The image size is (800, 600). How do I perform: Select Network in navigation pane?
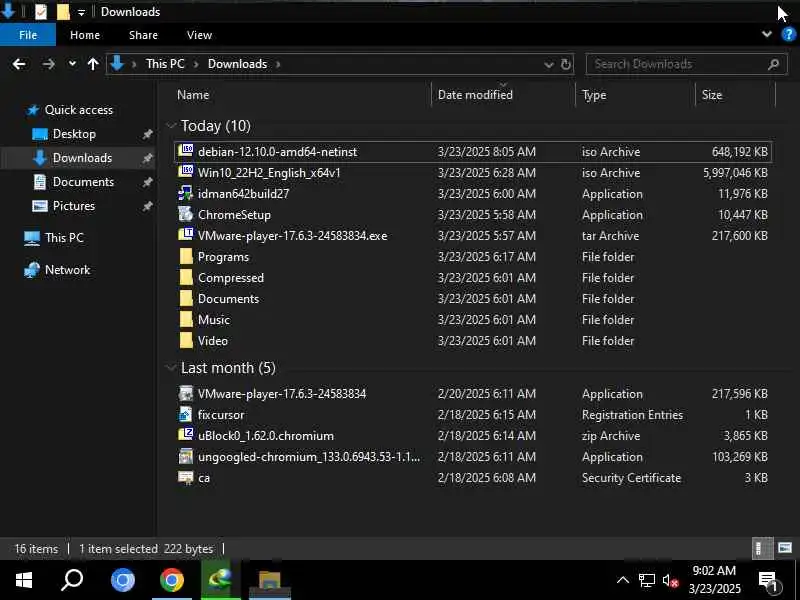pos(67,269)
